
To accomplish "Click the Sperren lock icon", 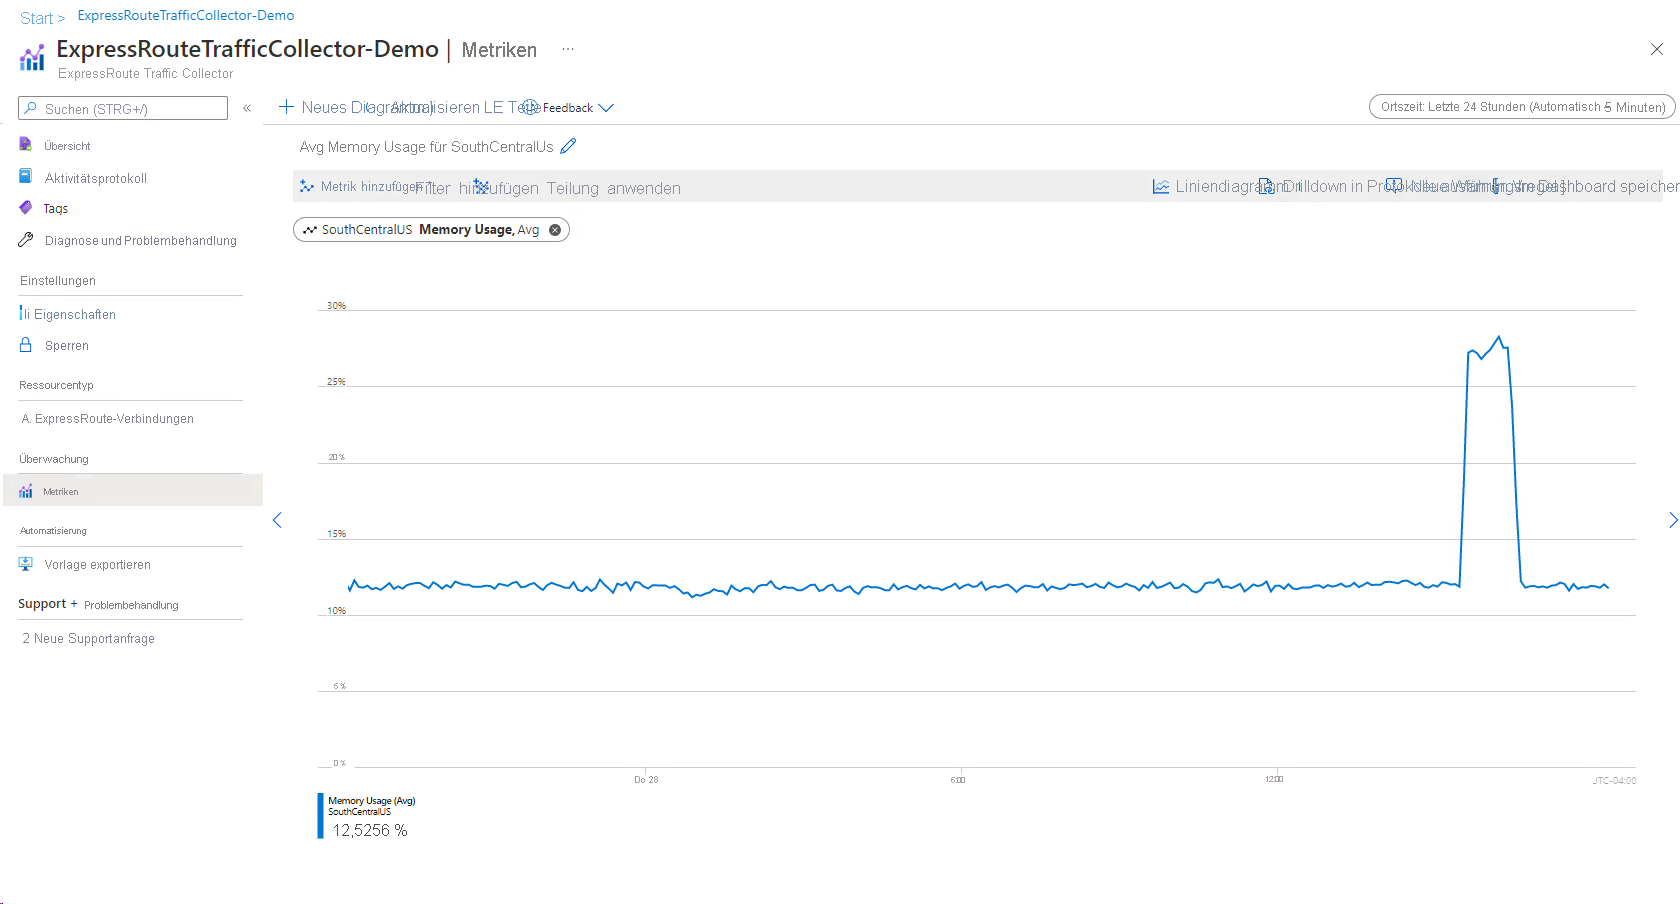I will click(x=26, y=345).
